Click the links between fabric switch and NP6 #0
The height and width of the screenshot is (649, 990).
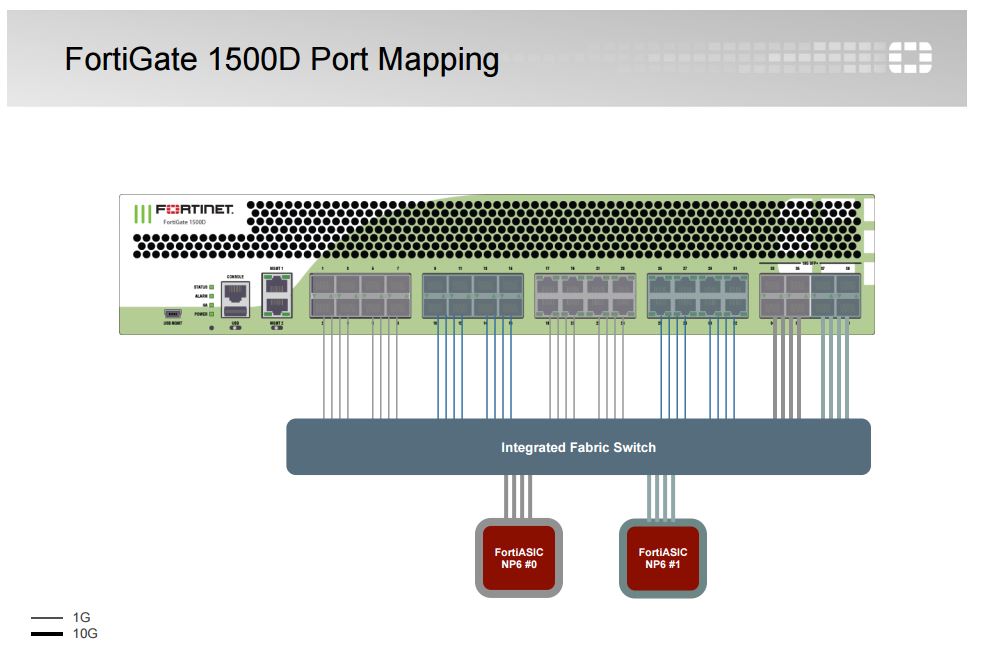coord(518,497)
